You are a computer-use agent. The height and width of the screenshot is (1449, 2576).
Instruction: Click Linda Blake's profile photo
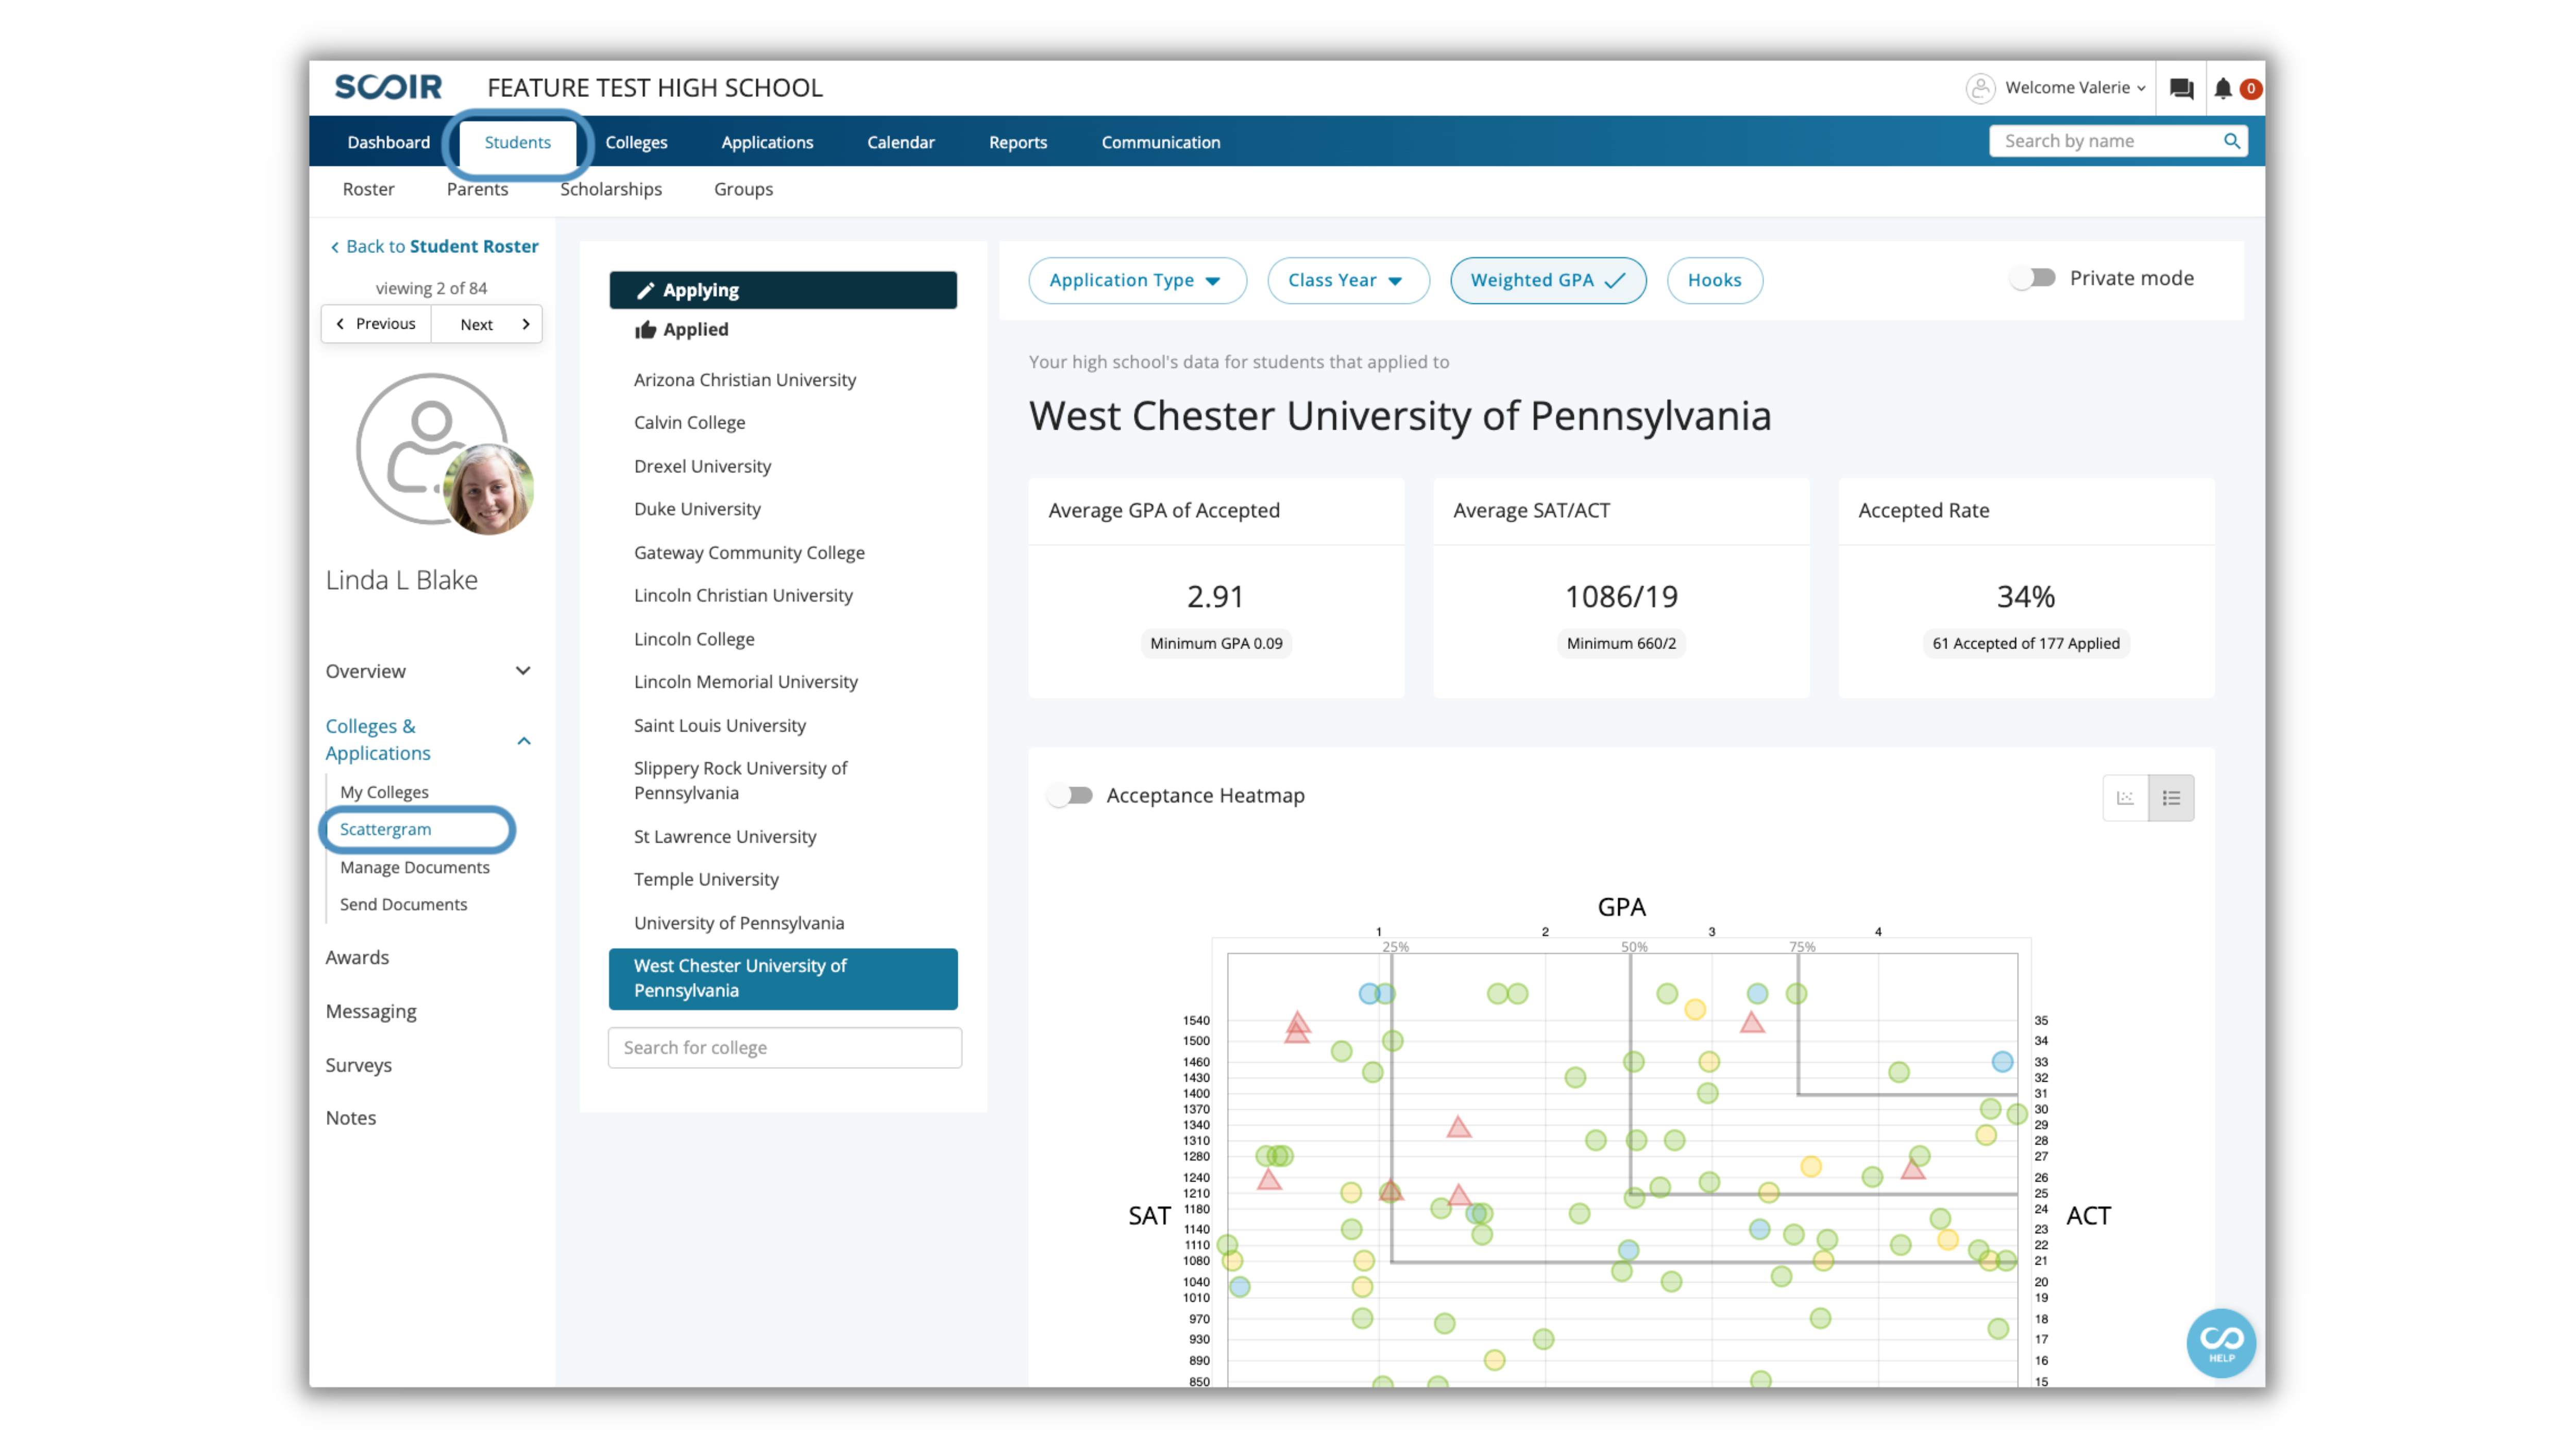pyautogui.click(x=488, y=489)
